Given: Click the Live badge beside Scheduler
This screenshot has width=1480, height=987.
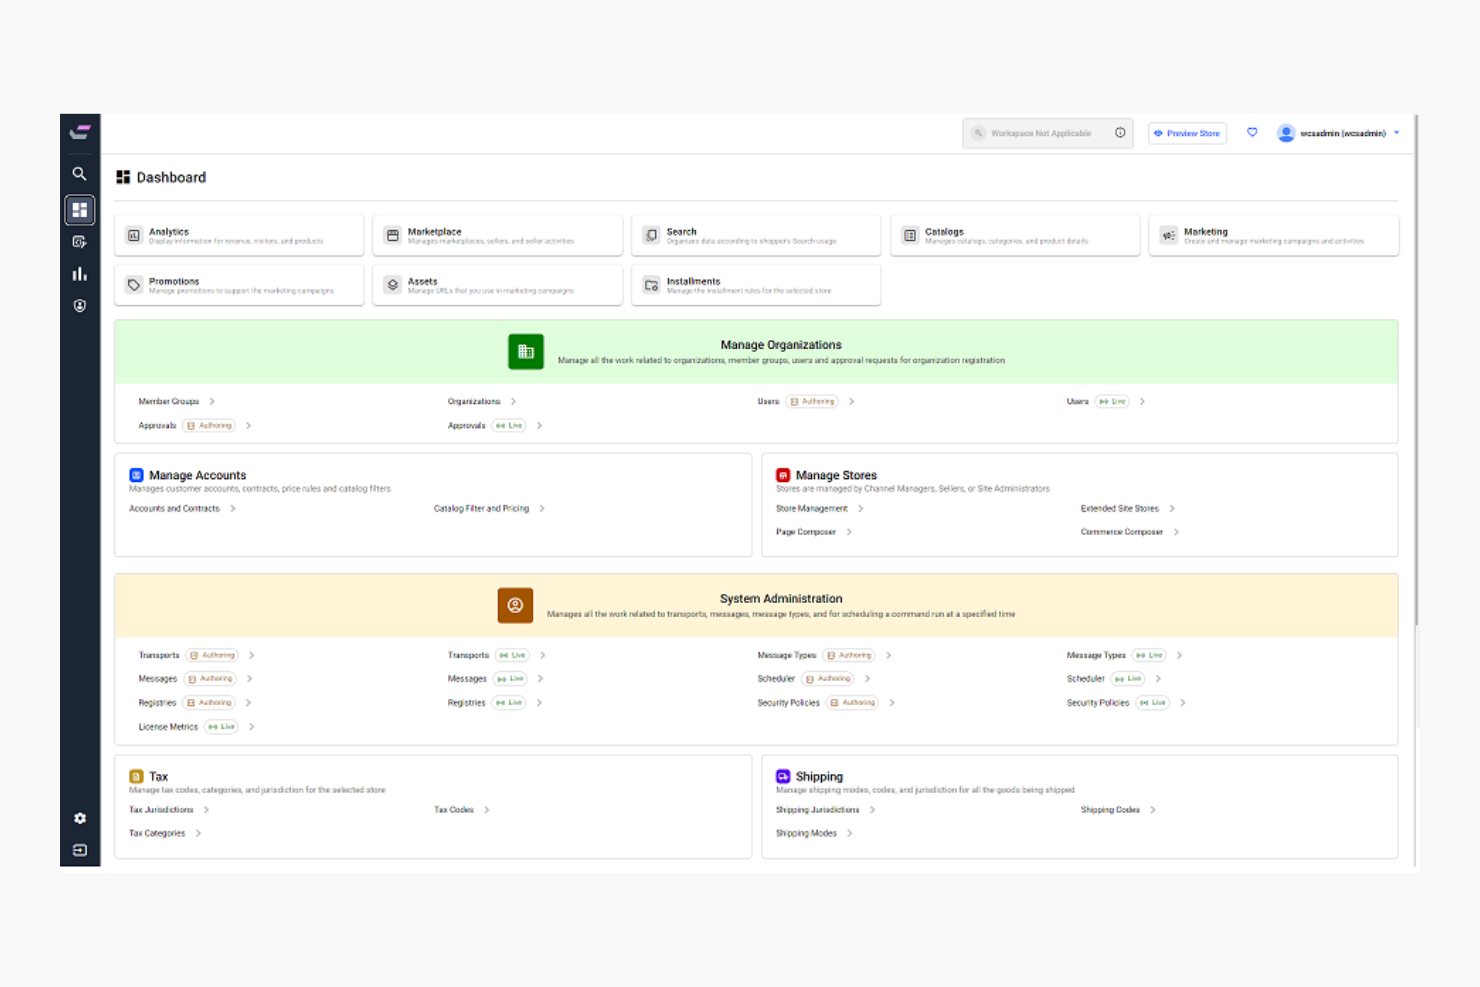Looking at the screenshot, I should click(x=1128, y=678).
